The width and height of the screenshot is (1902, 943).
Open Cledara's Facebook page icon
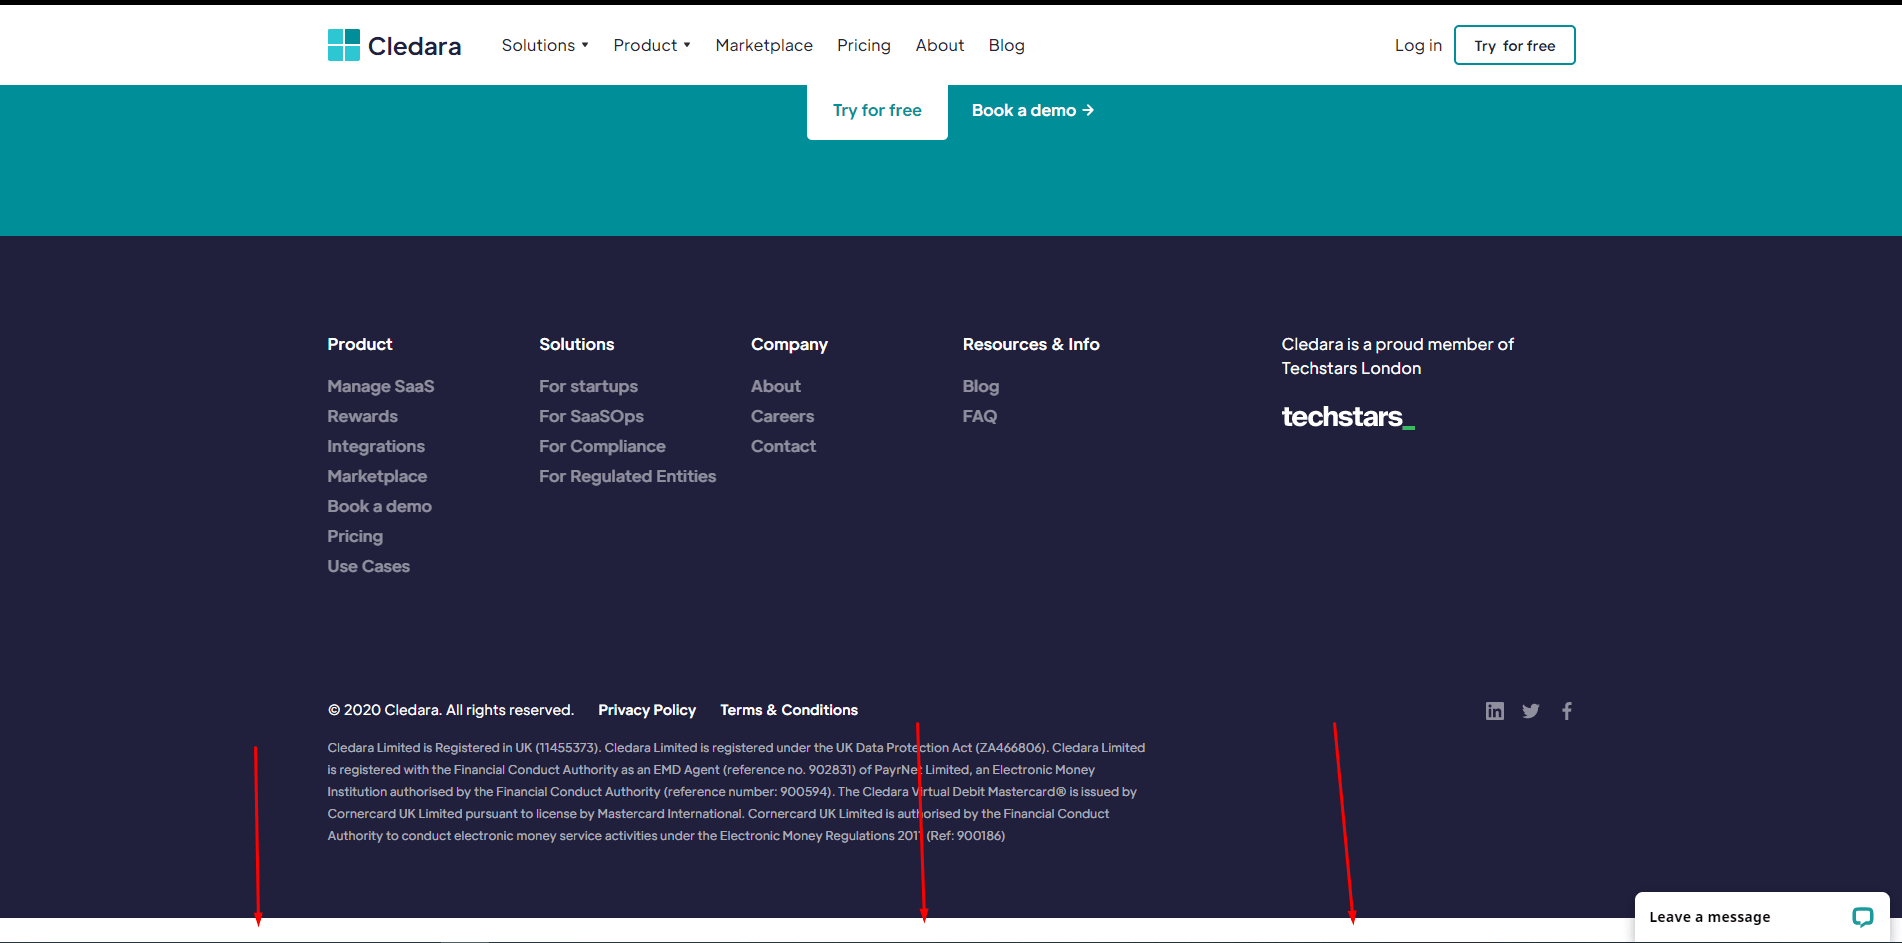pyautogui.click(x=1567, y=711)
